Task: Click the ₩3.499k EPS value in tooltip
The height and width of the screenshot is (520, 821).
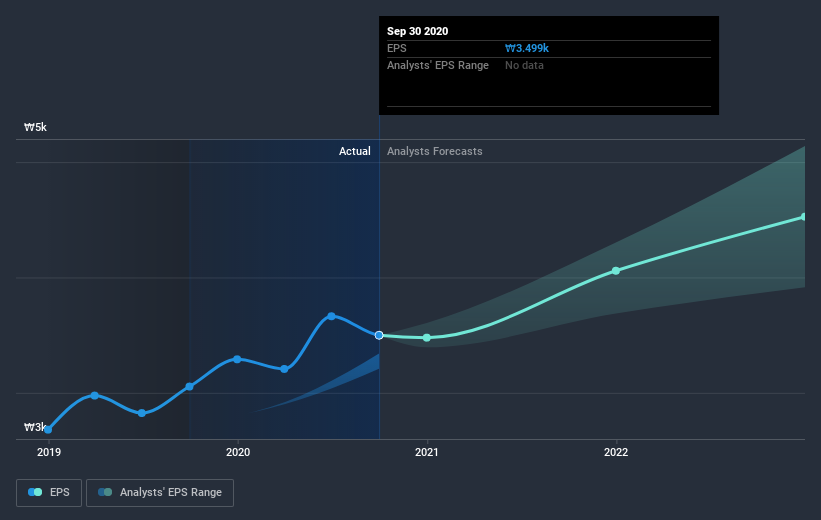Action: pos(527,48)
